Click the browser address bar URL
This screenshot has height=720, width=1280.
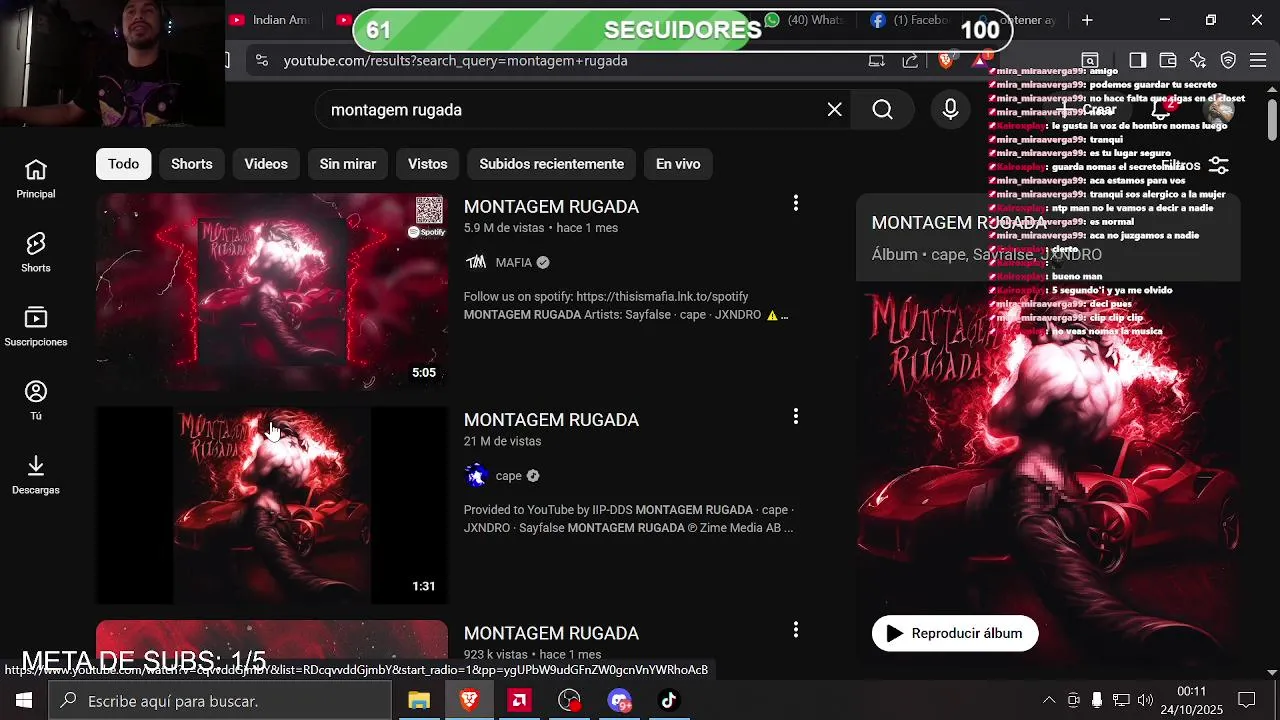click(455, 60)
